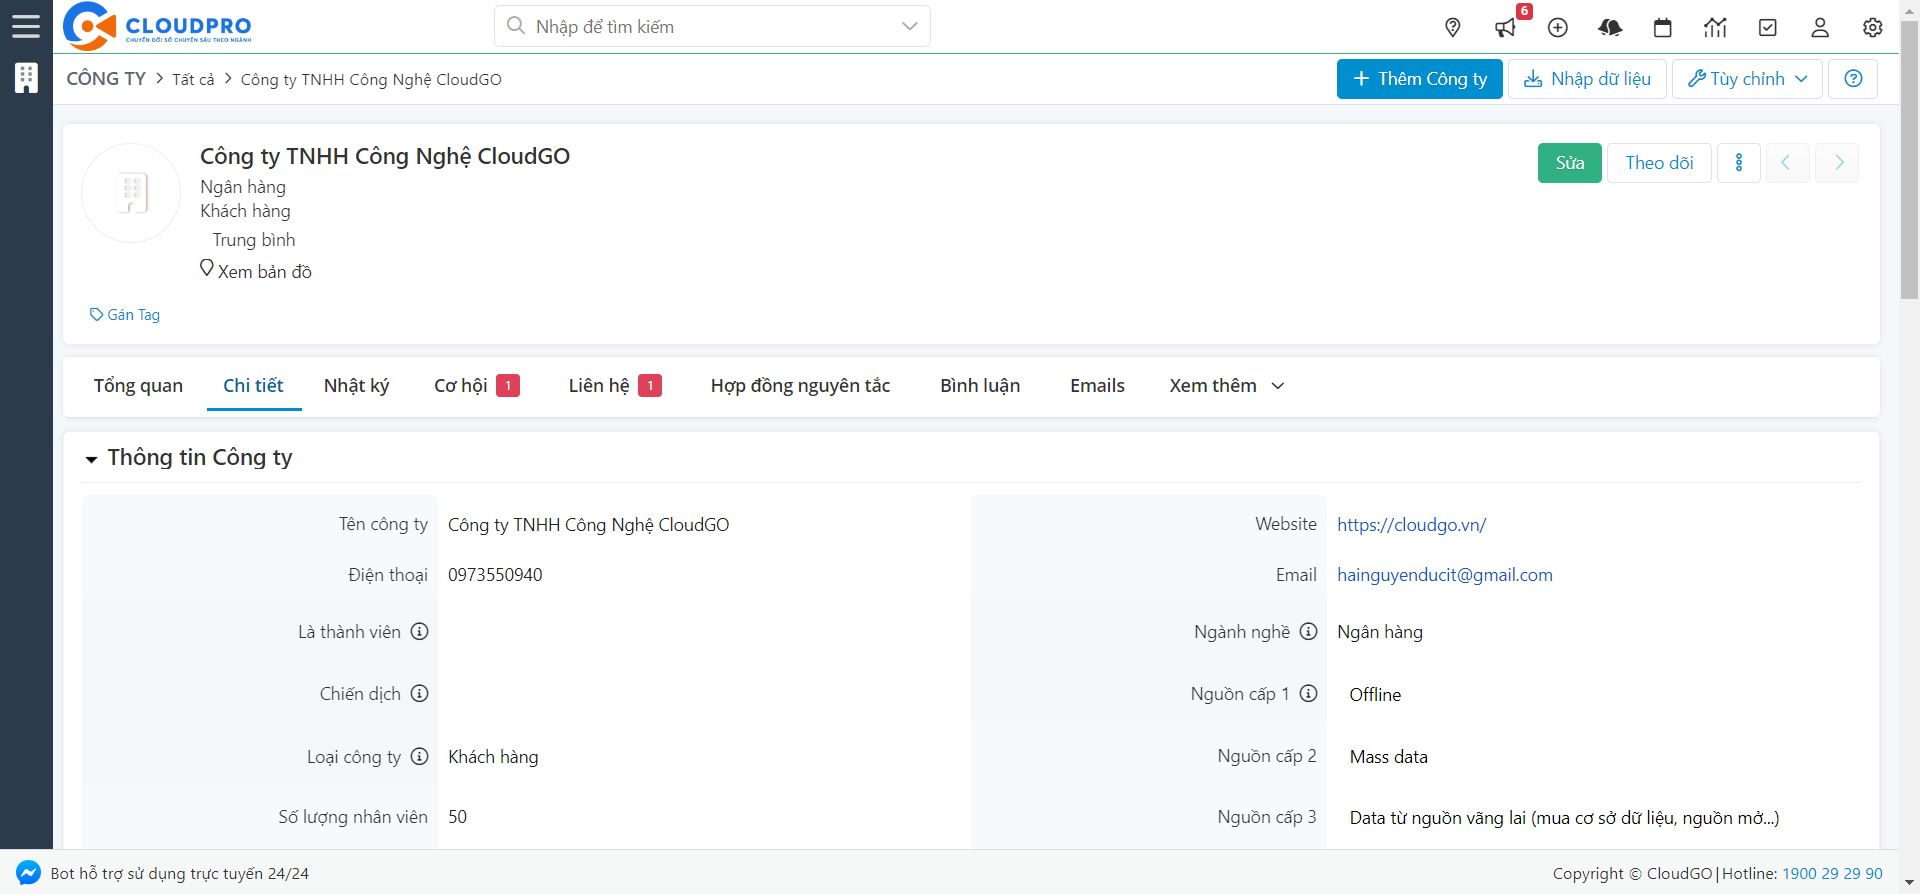Image resolution: width=1920 pixels, height=894 pixels.
Task: Open the notifications bell icon
Action: click(1610, 28)
